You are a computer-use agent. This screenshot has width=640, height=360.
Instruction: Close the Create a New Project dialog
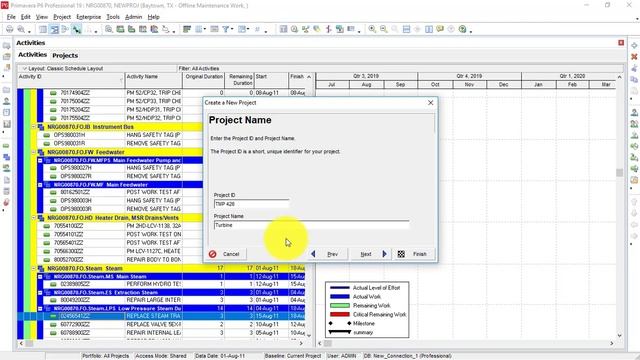tap(431, 103)
